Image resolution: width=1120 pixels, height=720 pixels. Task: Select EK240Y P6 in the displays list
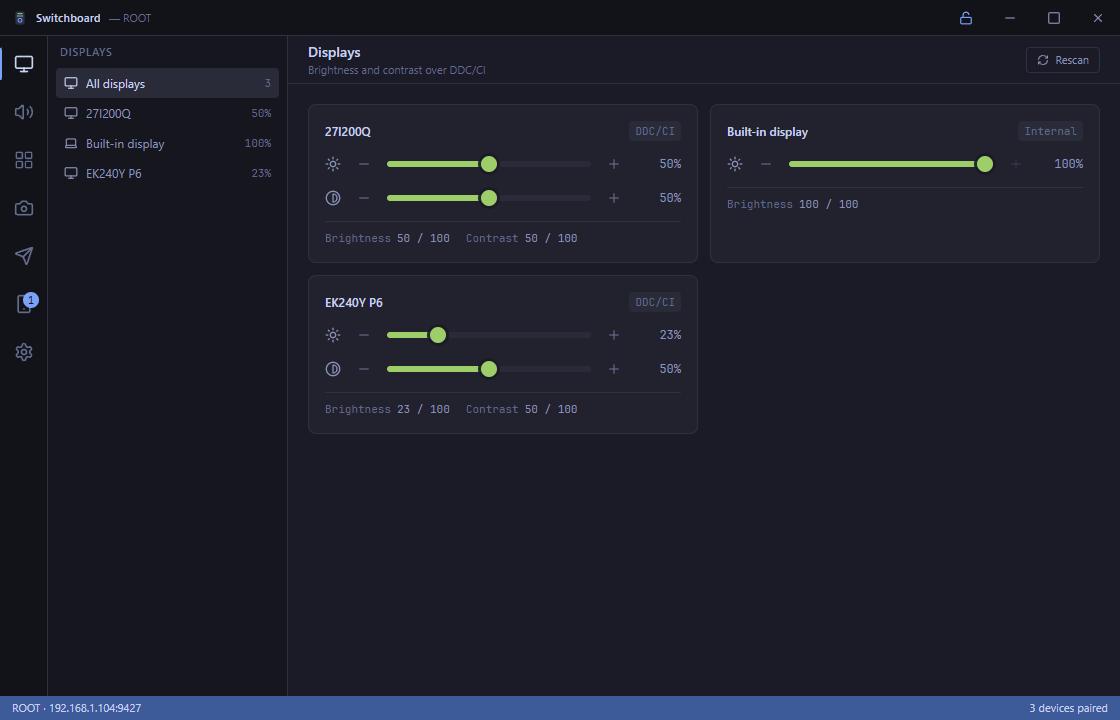[167, 174]
